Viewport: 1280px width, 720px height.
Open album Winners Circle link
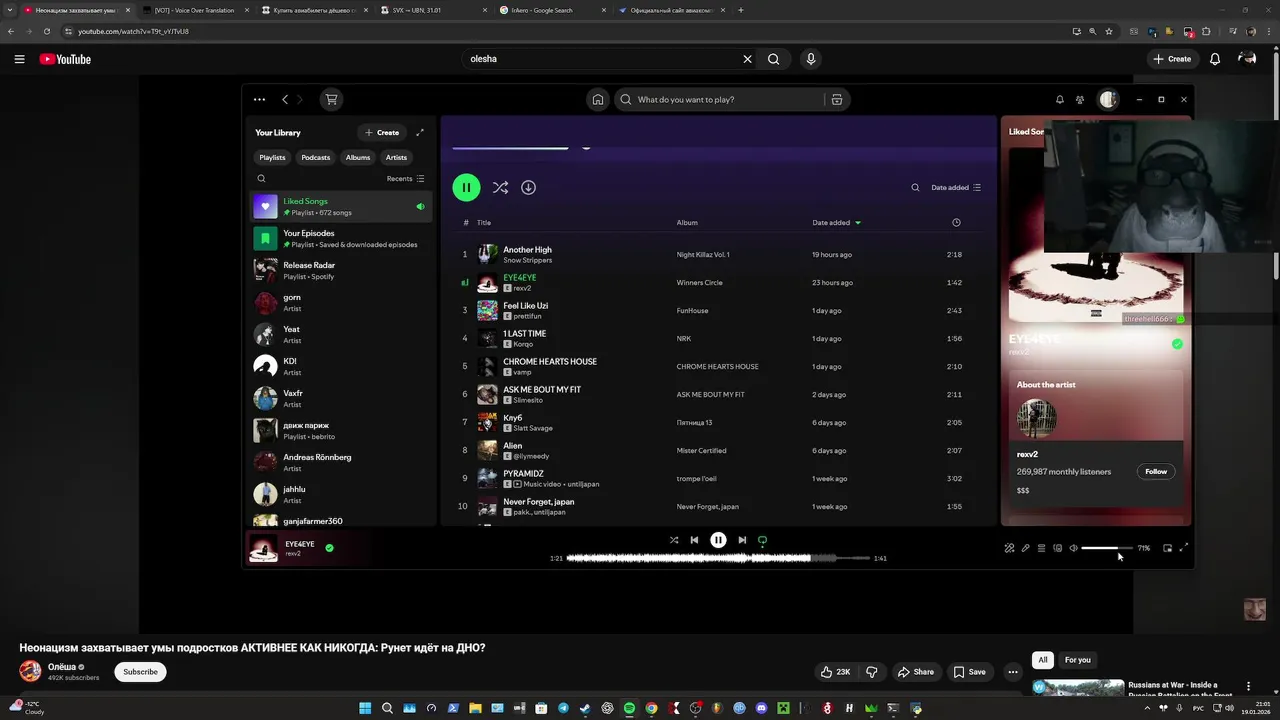[x=699, y=283]
